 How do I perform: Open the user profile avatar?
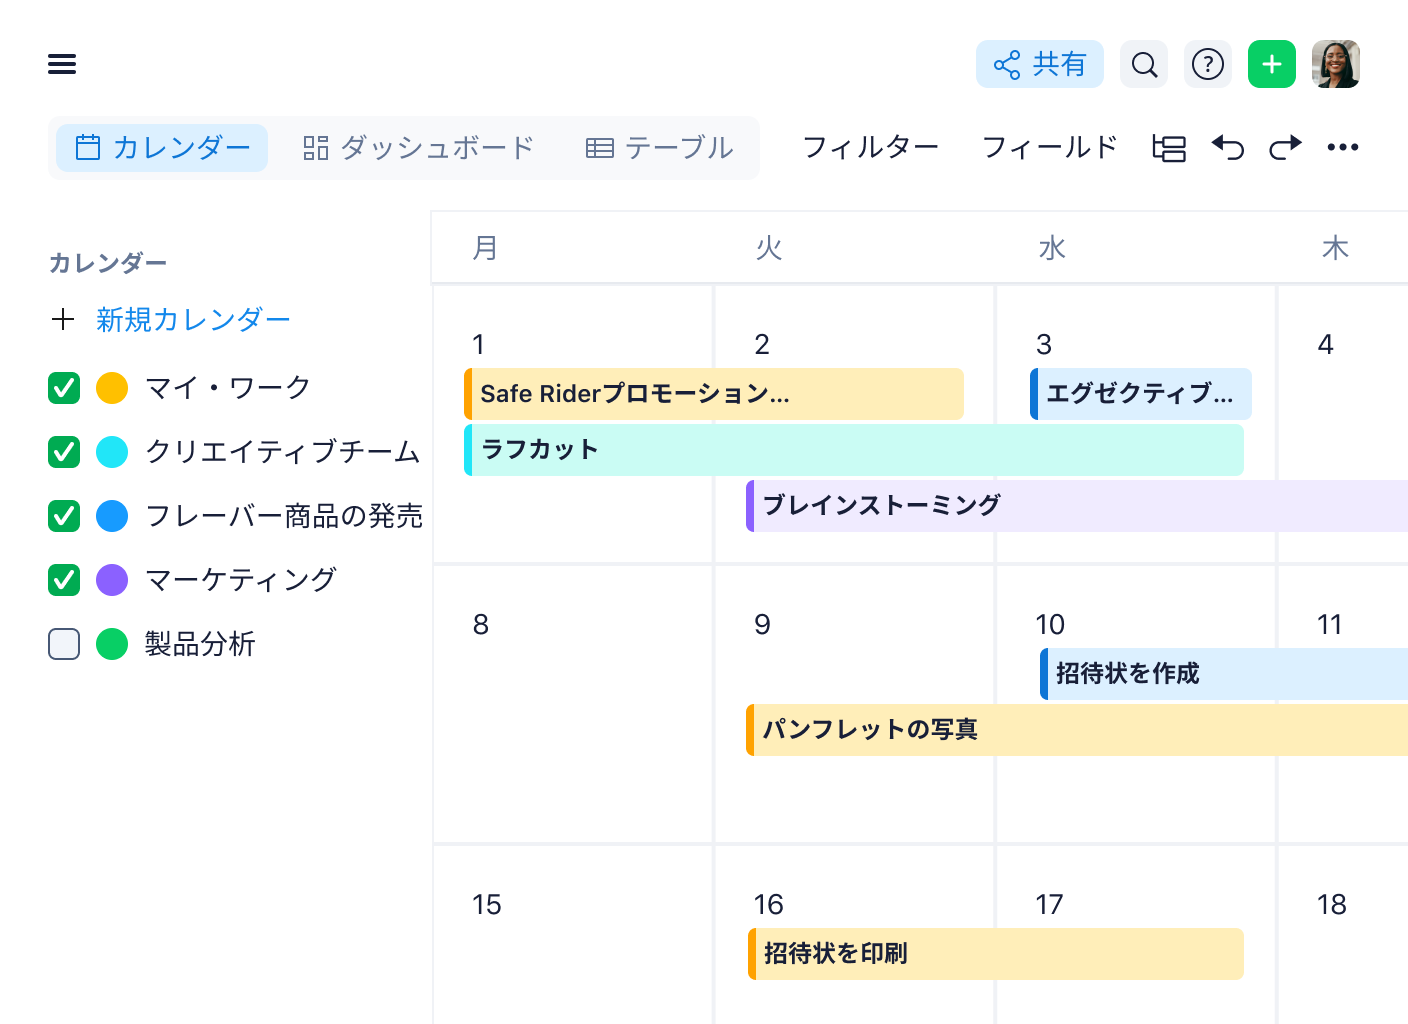point(1336,64)
